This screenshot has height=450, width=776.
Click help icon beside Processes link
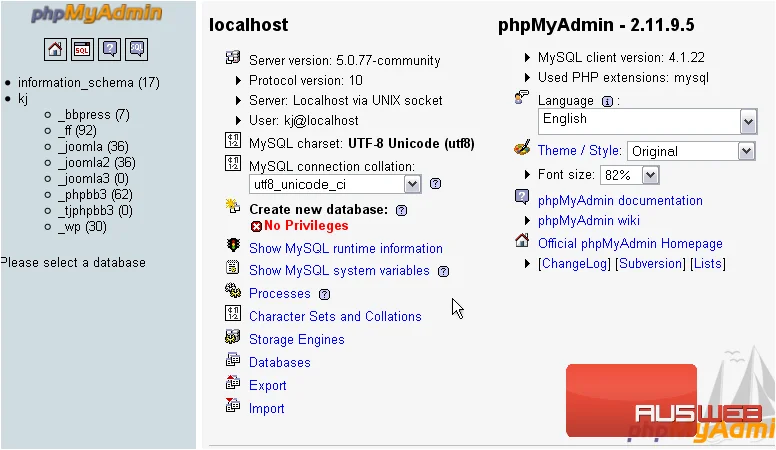324,295
